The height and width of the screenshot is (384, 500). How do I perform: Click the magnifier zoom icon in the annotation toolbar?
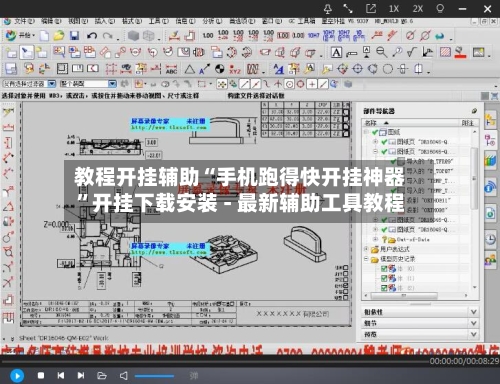click(x=381, y=52)
